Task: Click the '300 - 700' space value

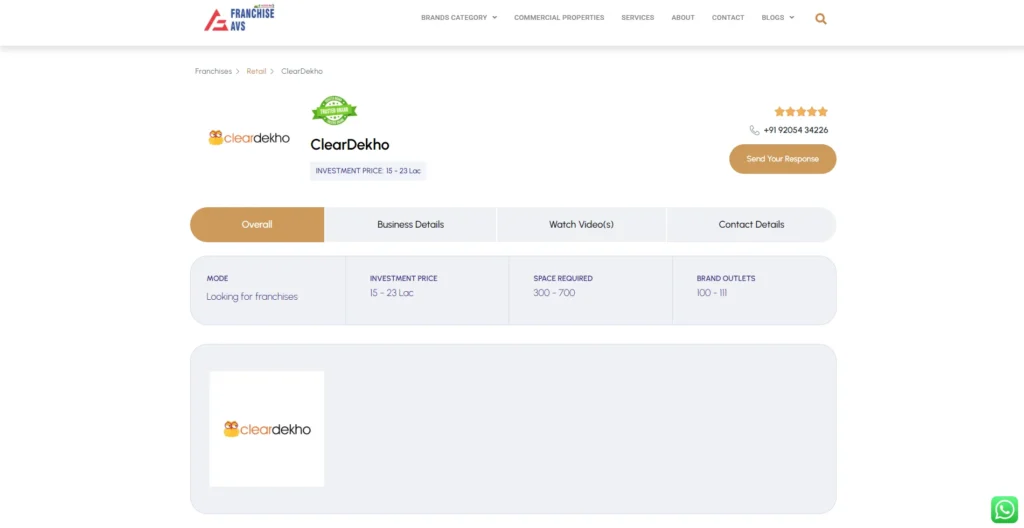Action: [554, 293]
